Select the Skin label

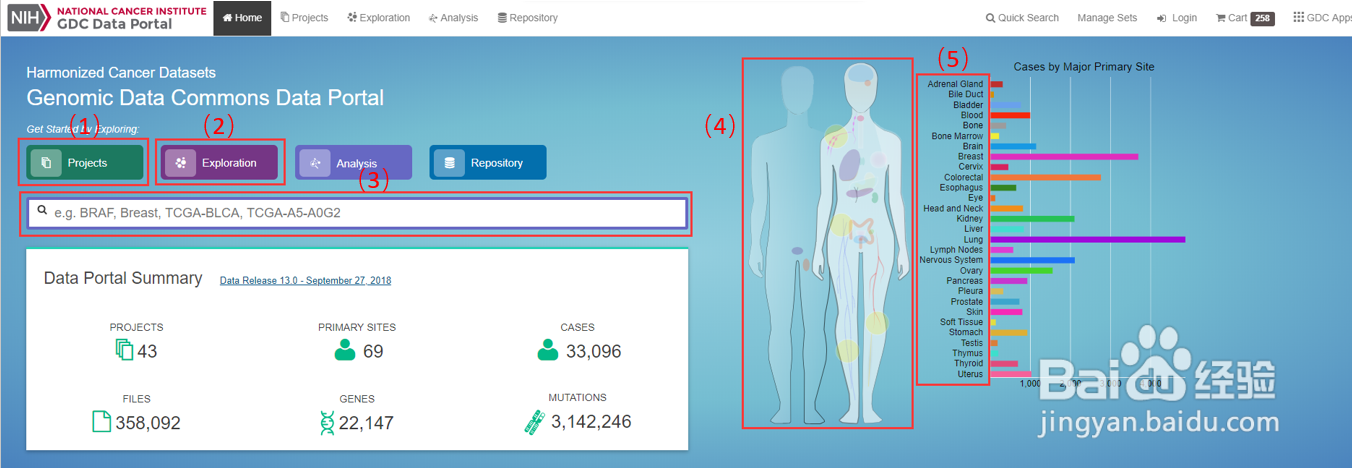[x=975, y=312]
